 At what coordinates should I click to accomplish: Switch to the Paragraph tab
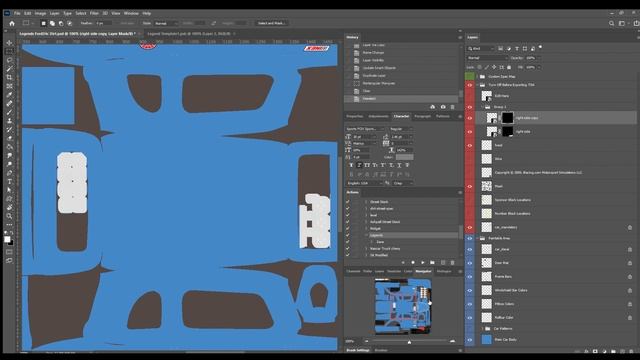(x=422, y=116)
